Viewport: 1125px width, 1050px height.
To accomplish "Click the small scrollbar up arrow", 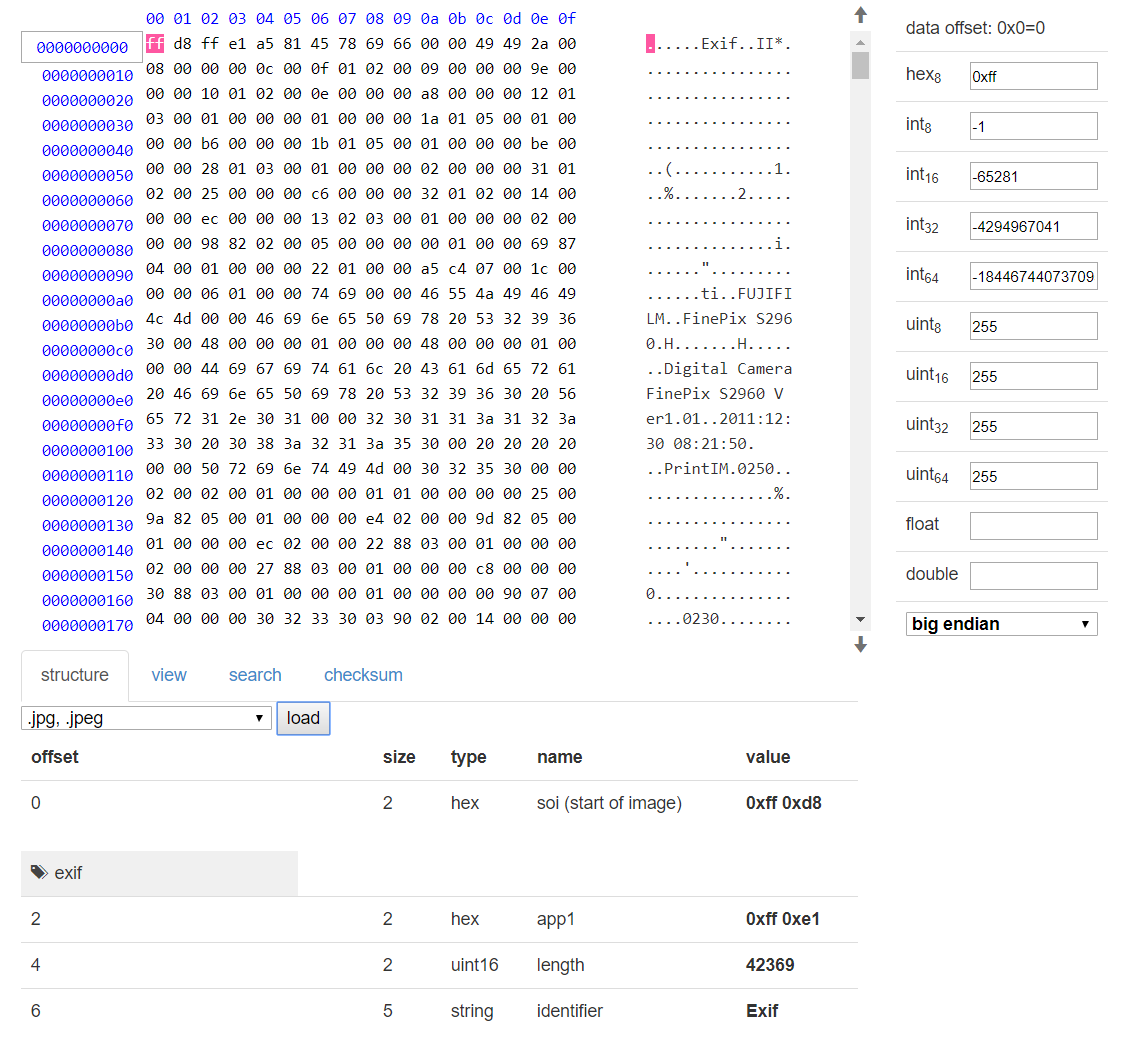I will (x=860, y=43).
